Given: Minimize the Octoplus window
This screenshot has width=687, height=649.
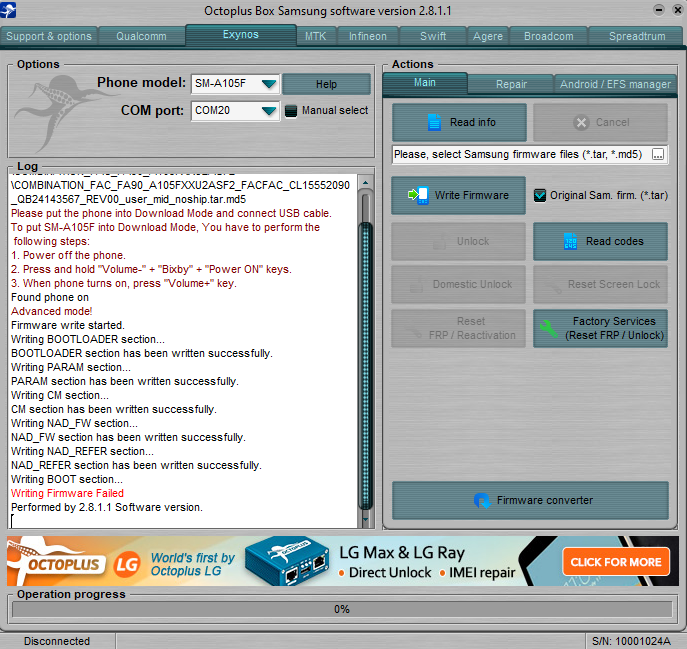Looking at the screenshot, I should 658,10.
